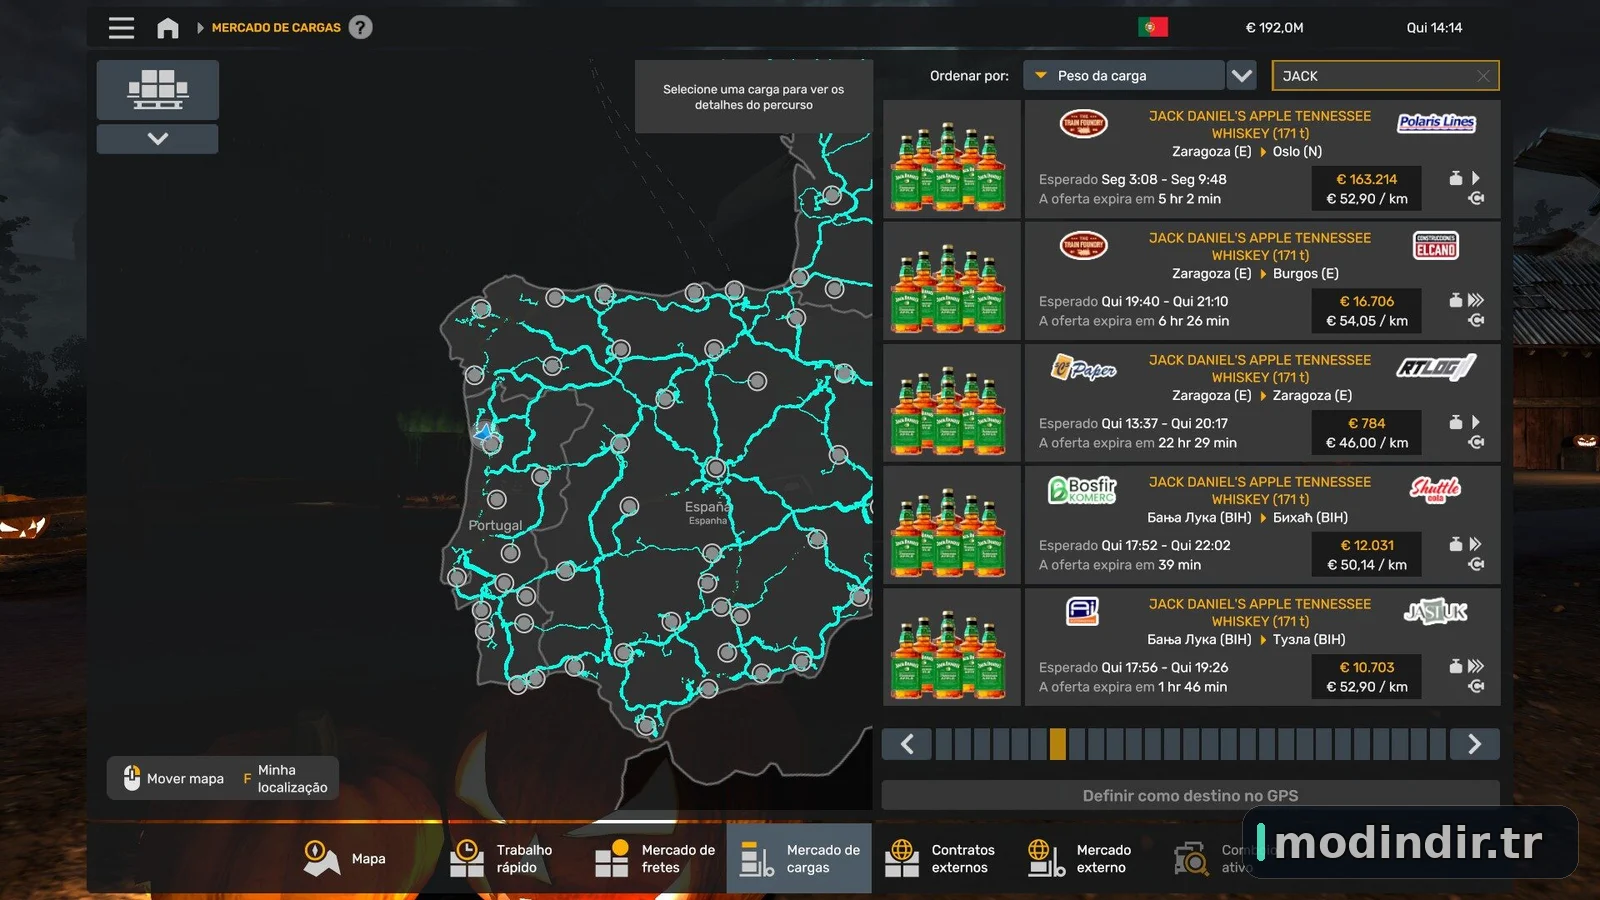
Task: Center map with 'Minha localização'
Action: (285, 779)
